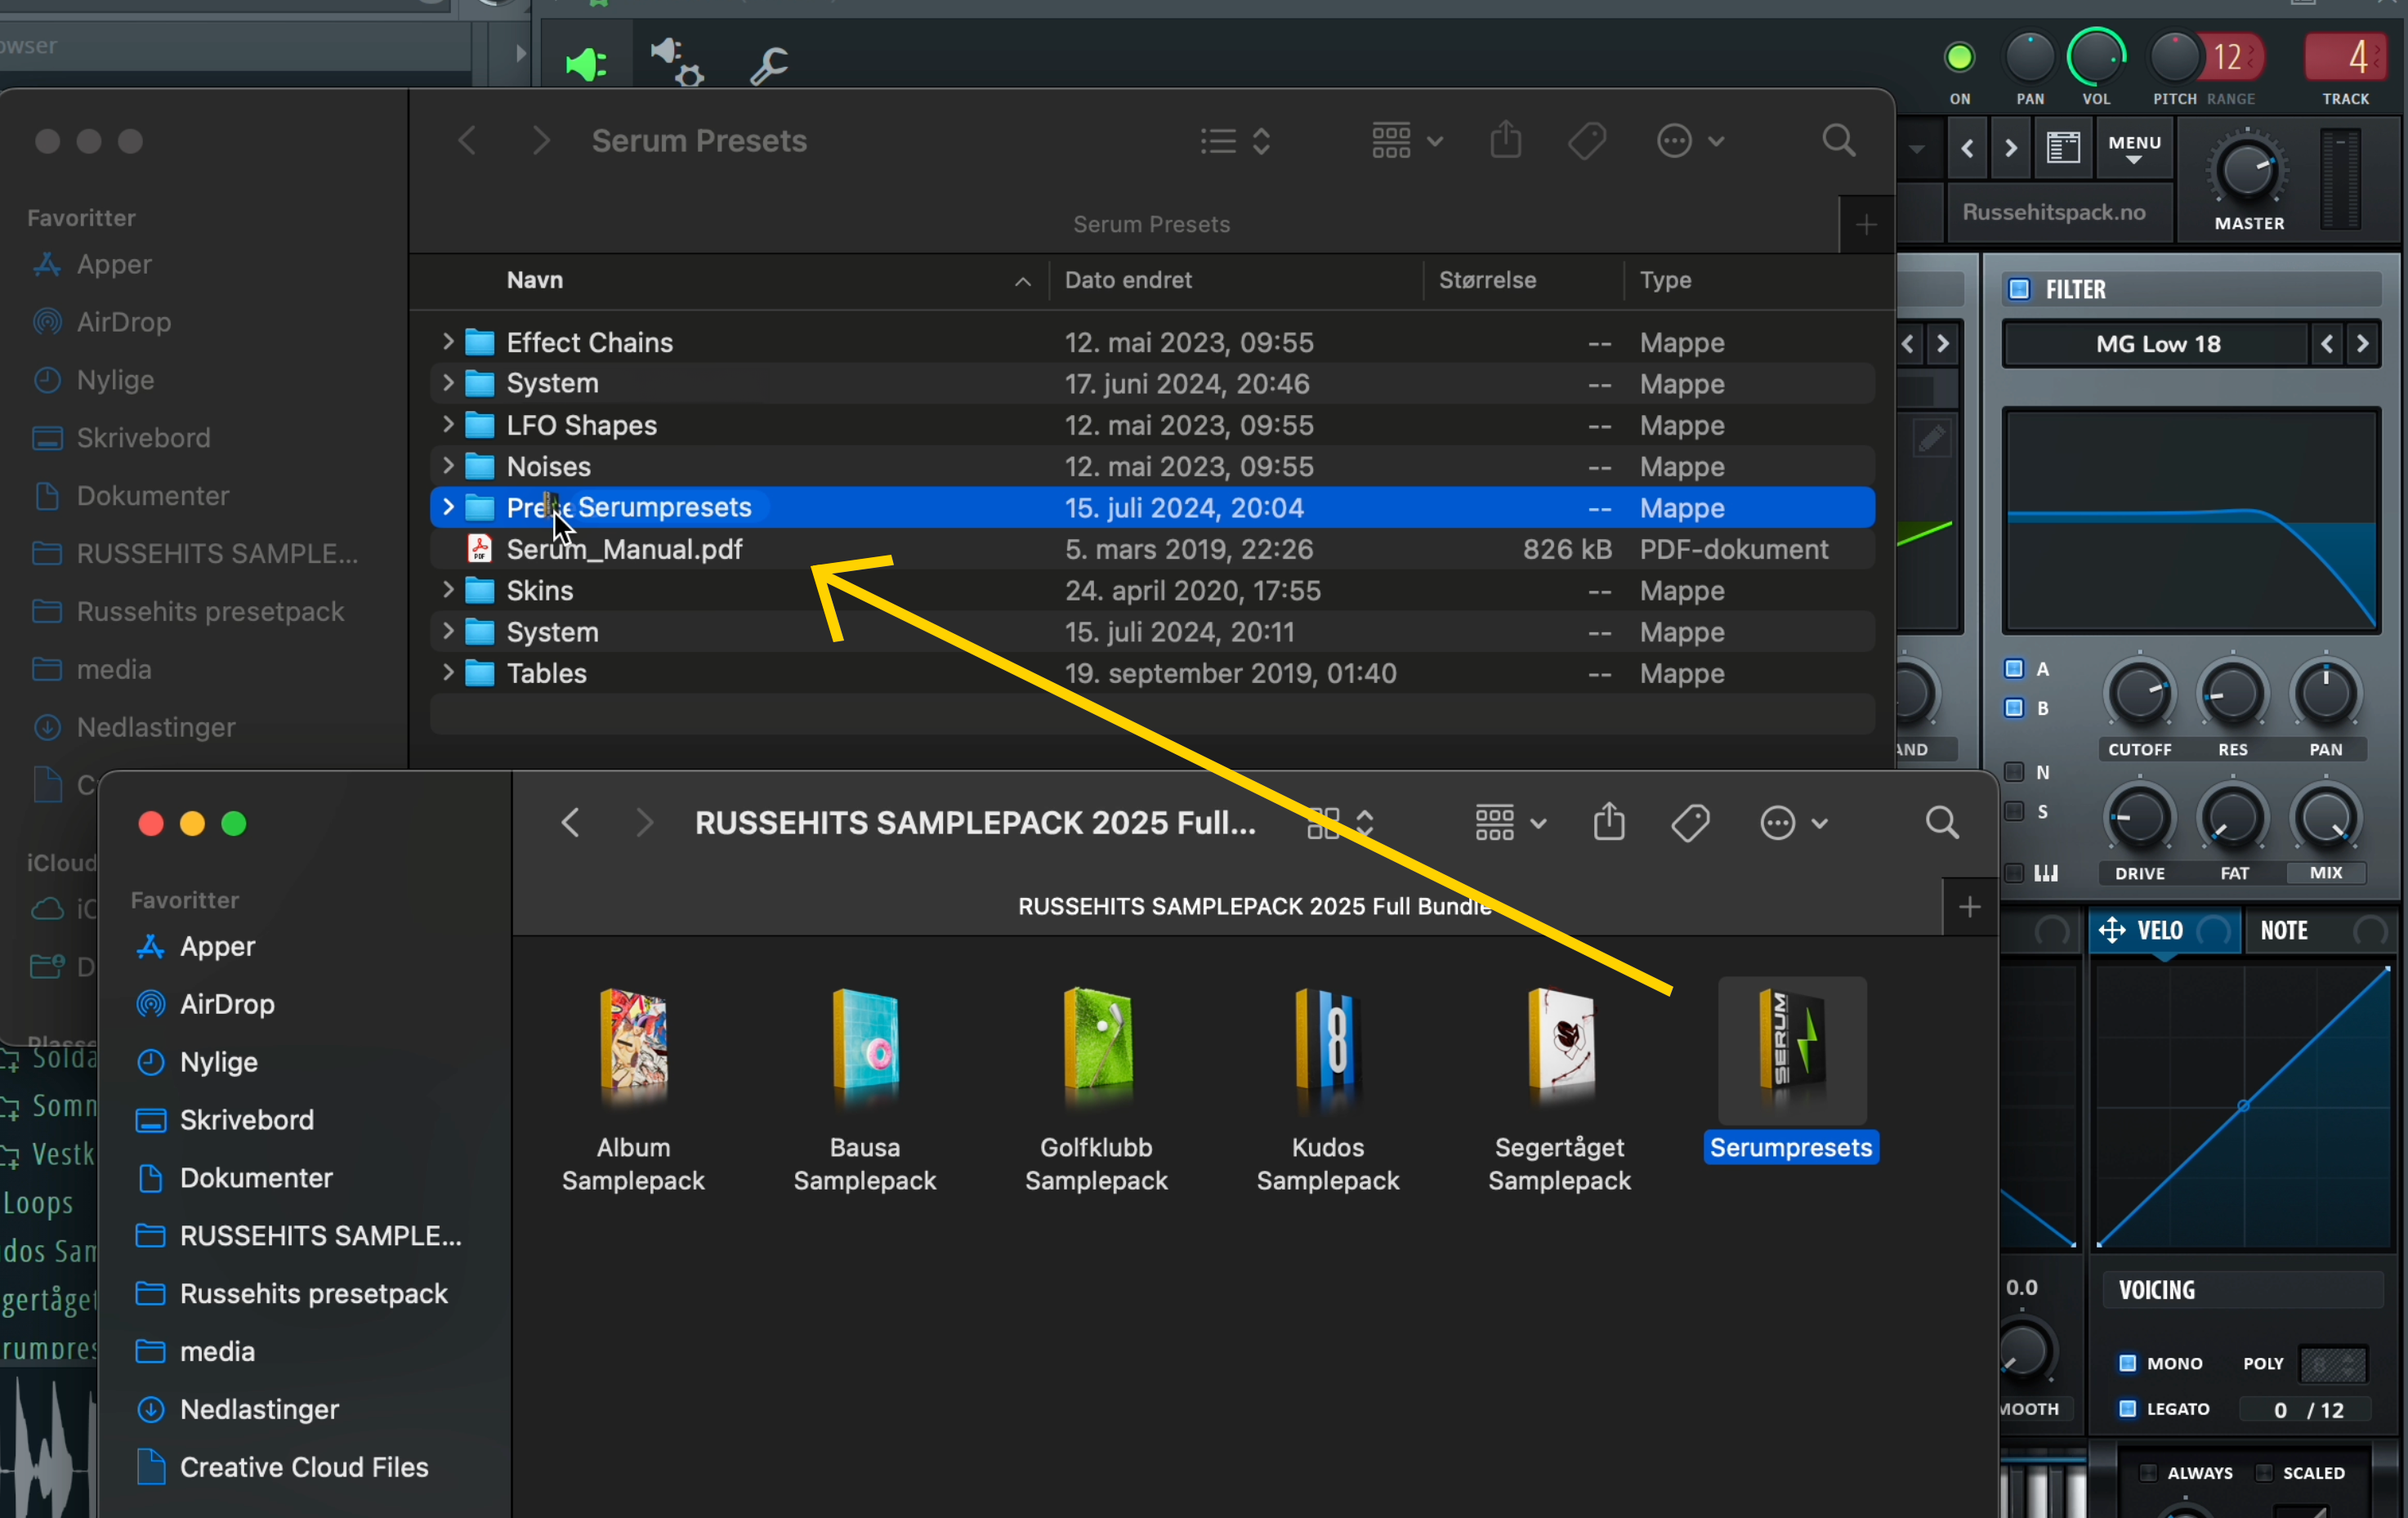The height and width of the screenshot is (1518, 2408).
Task: Click the search icon in the Russehits Finder window
Action: [1941, 823]
